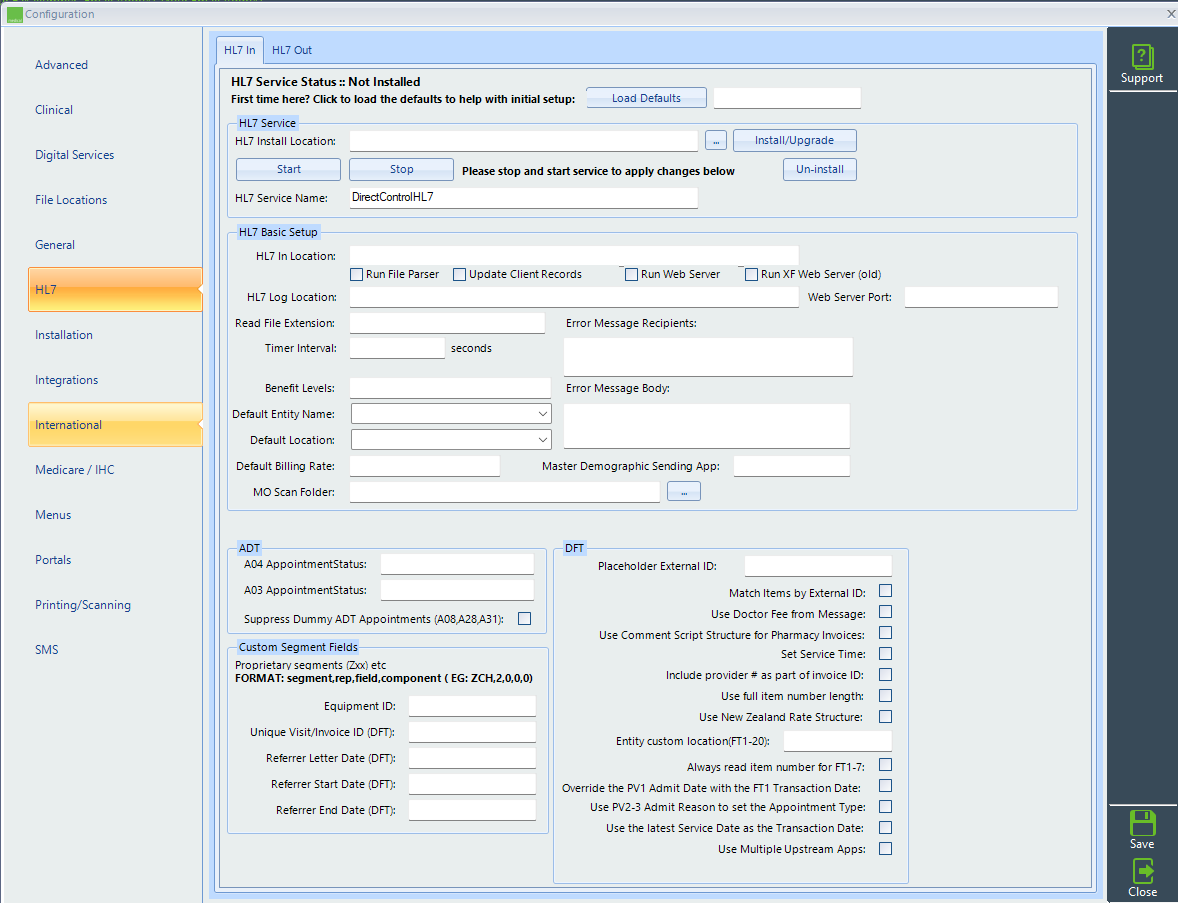Select the HL7 In tab
This screenshot has height=903, width=1178.
(240, 50)
